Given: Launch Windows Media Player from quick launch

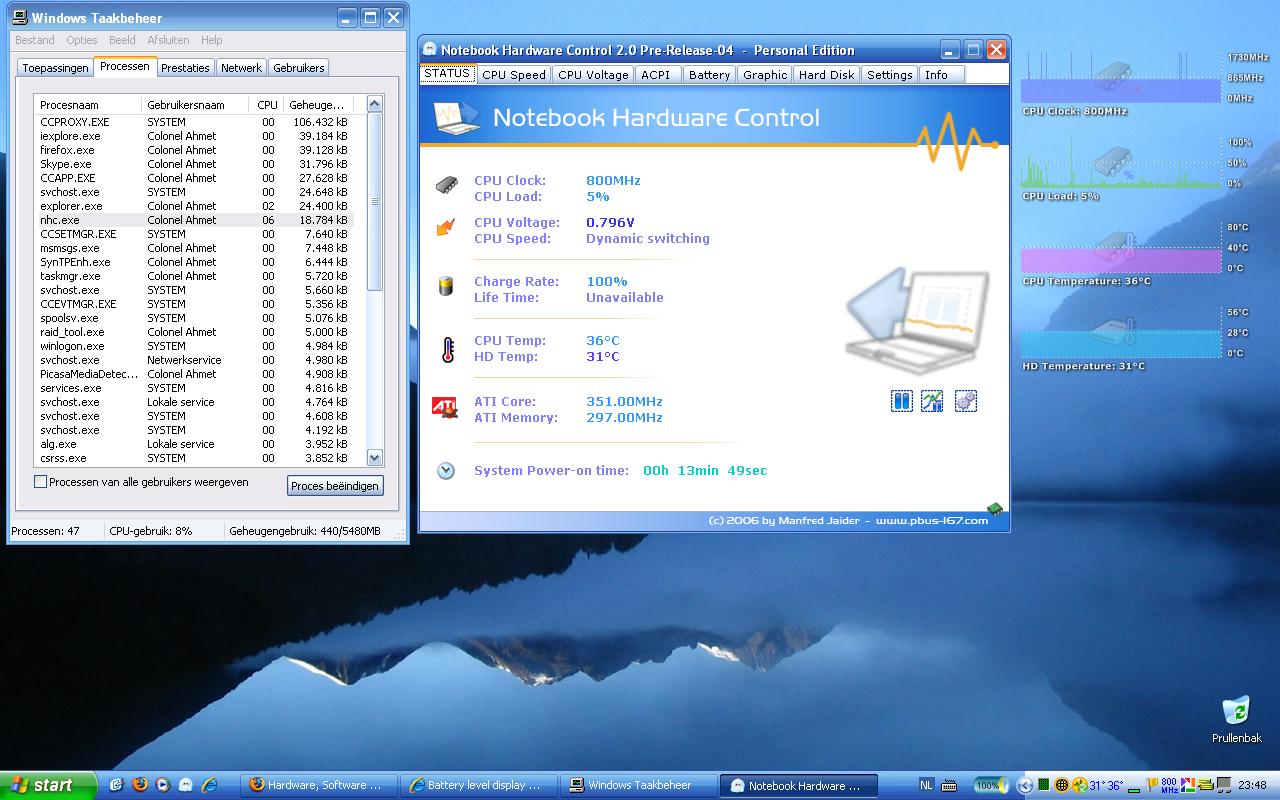Looking at the screenshot, I should point(163,785).
